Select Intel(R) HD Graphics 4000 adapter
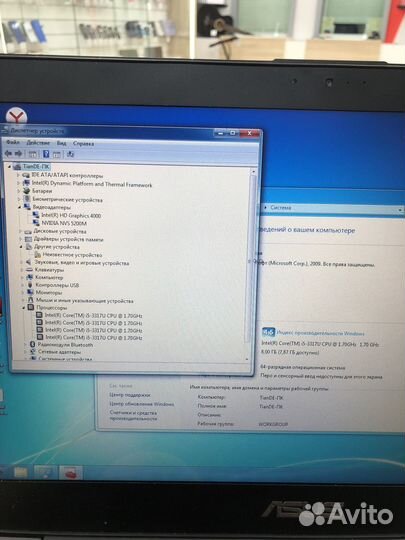 (71, 216)
